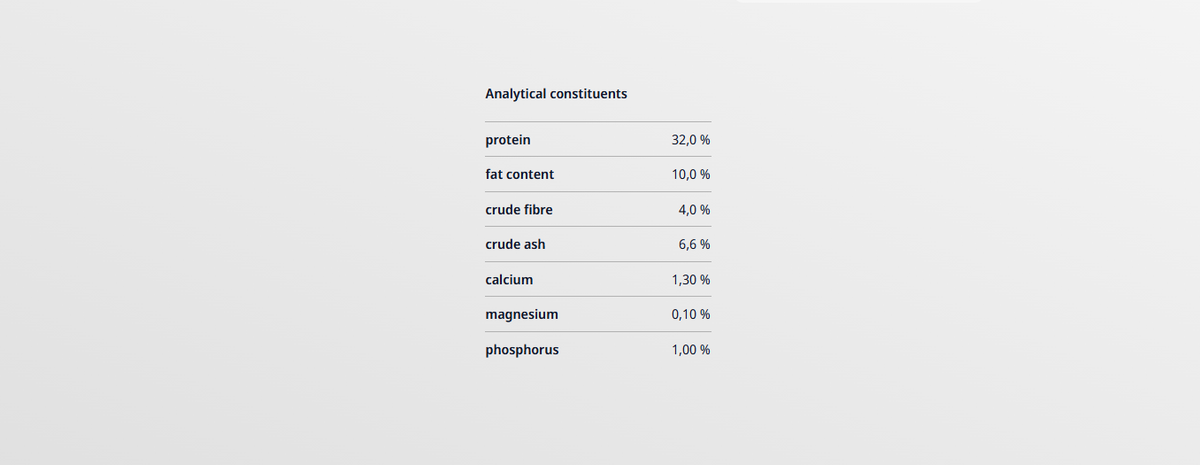Click the Analytical constituents heading
Image resolution: width=1200 pixels, height=465 pixels.
pos(556,93)
